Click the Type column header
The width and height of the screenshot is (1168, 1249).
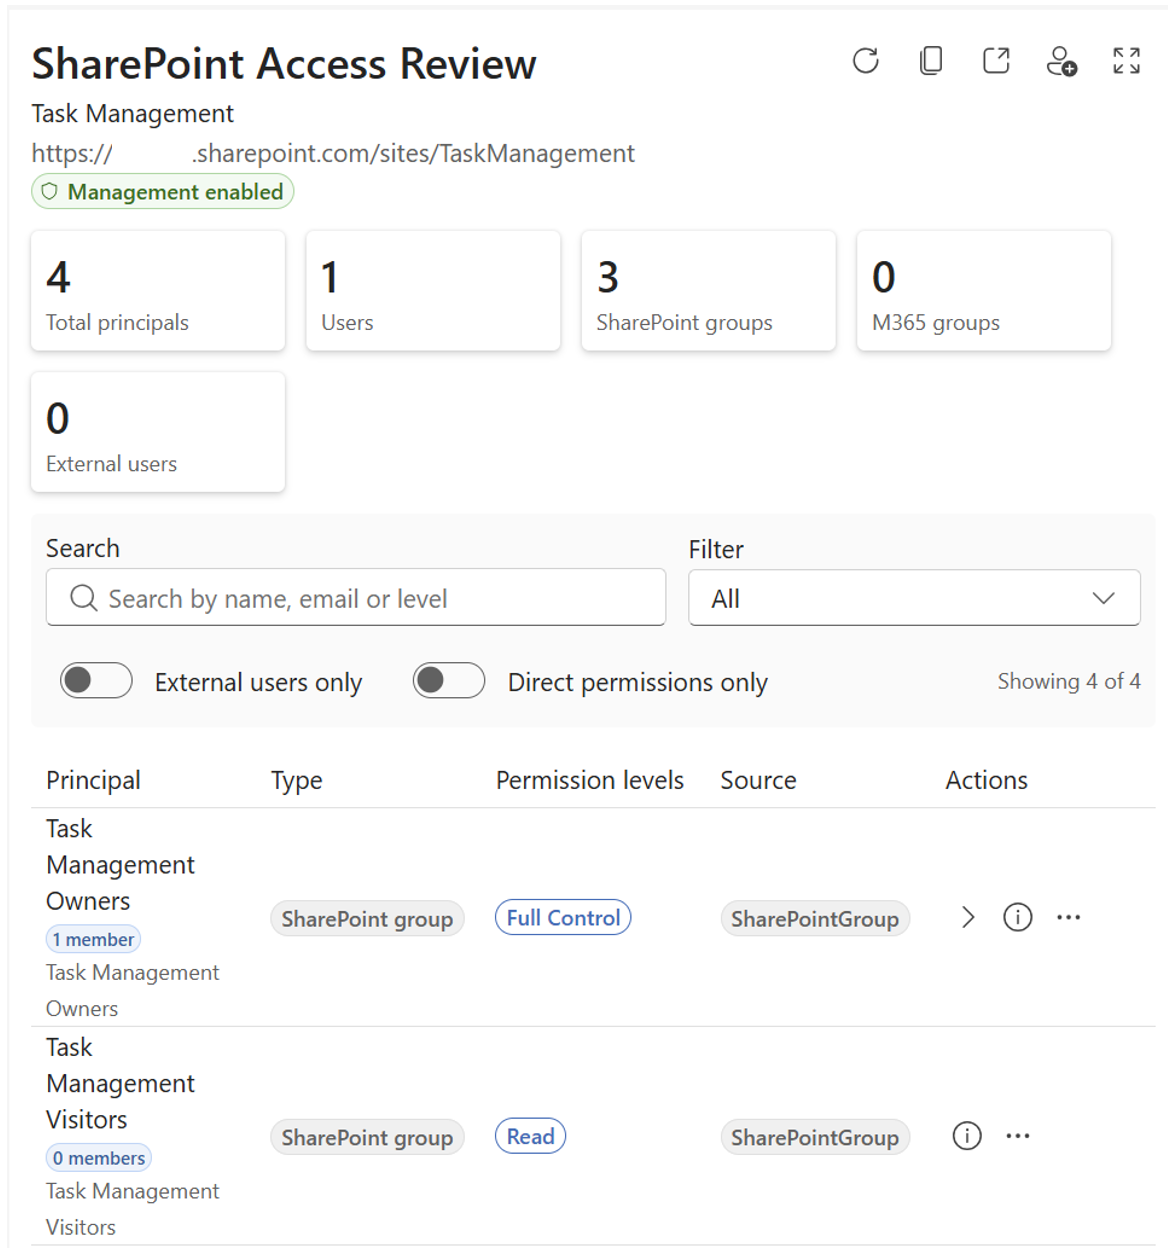pos(296,780)
